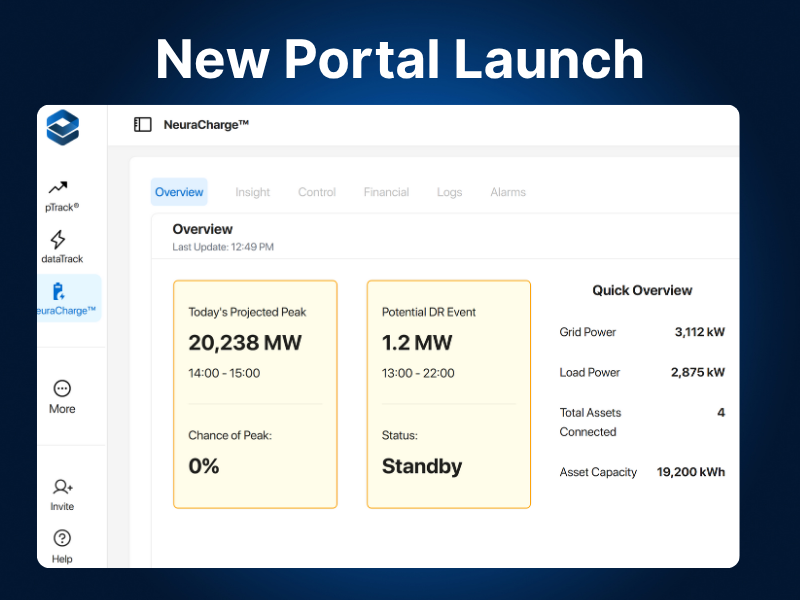The width and height of the screenshot is (800, 600).
Task: View the Logs tab
Action: [x=449, y=192]
